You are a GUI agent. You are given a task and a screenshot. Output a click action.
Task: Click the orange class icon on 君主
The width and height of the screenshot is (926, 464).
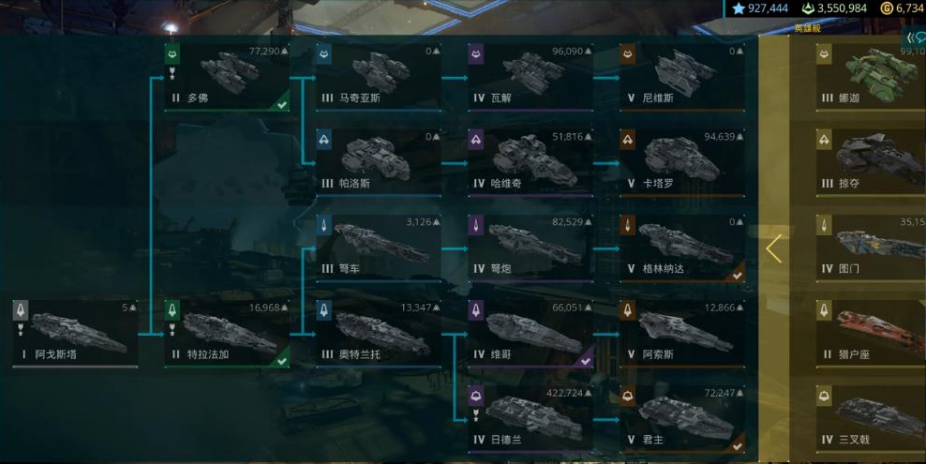[x=628, y=396]
